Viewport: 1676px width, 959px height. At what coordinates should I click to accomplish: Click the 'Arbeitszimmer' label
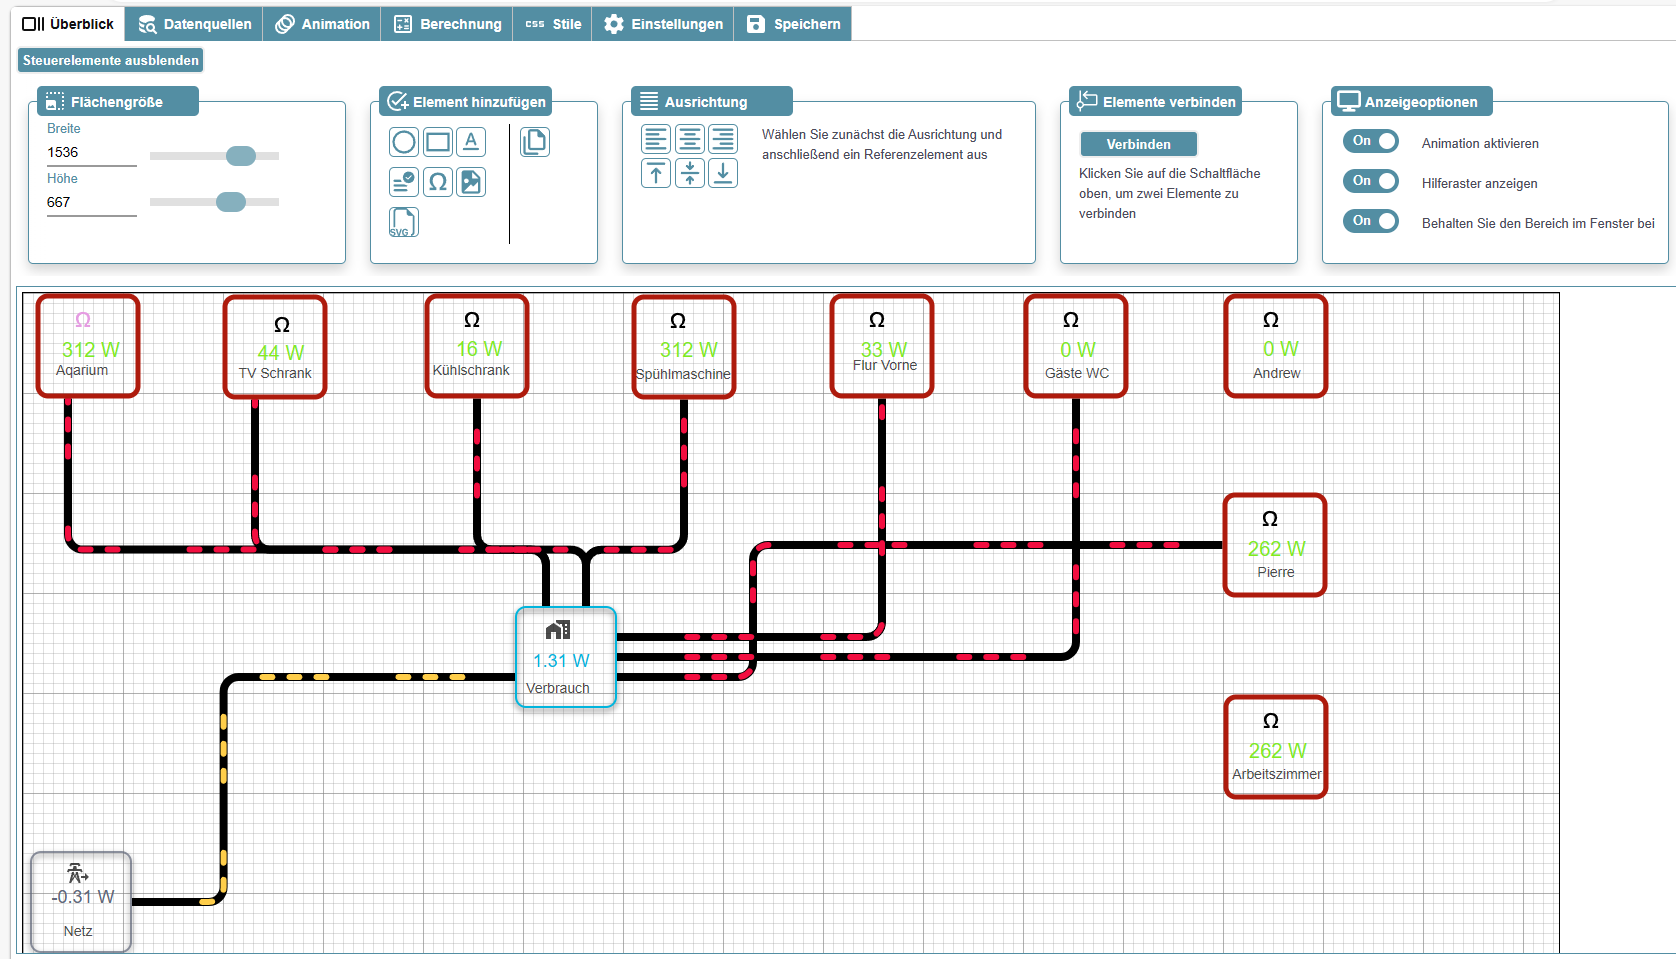1277,774
